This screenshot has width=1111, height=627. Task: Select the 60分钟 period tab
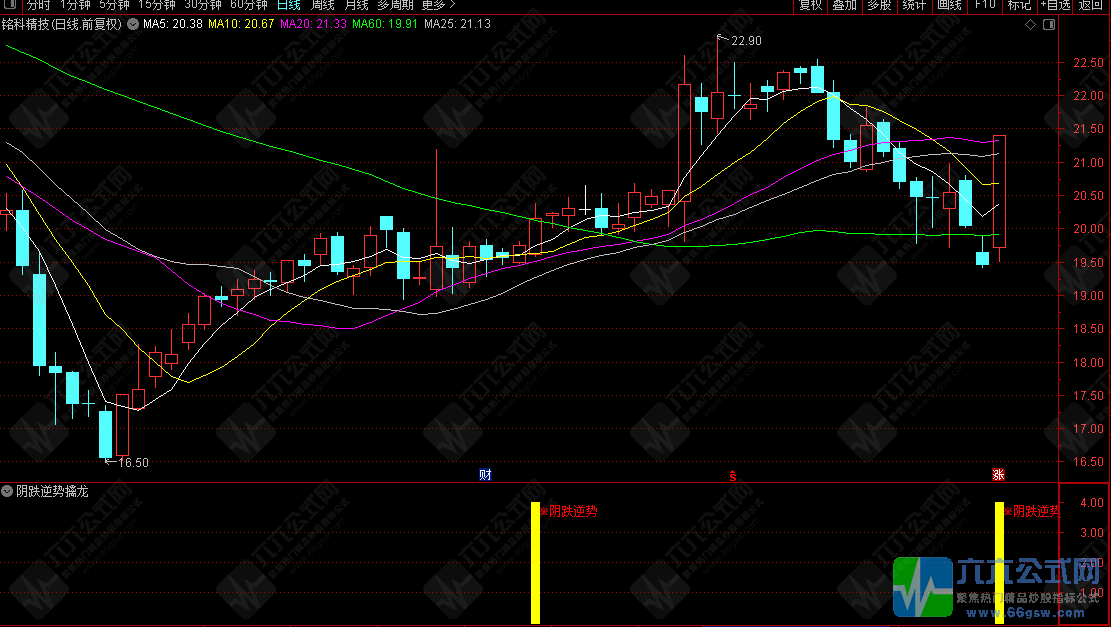[249, 5]
